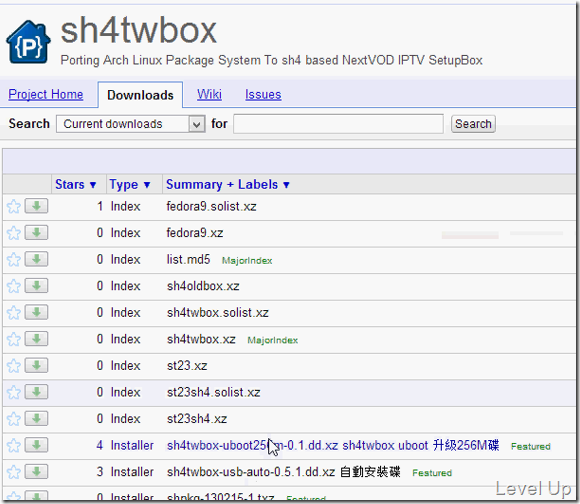Click the MajorIndex label on sh4twbox.xz
The image size is (580, 504).
tap(273, 340)
